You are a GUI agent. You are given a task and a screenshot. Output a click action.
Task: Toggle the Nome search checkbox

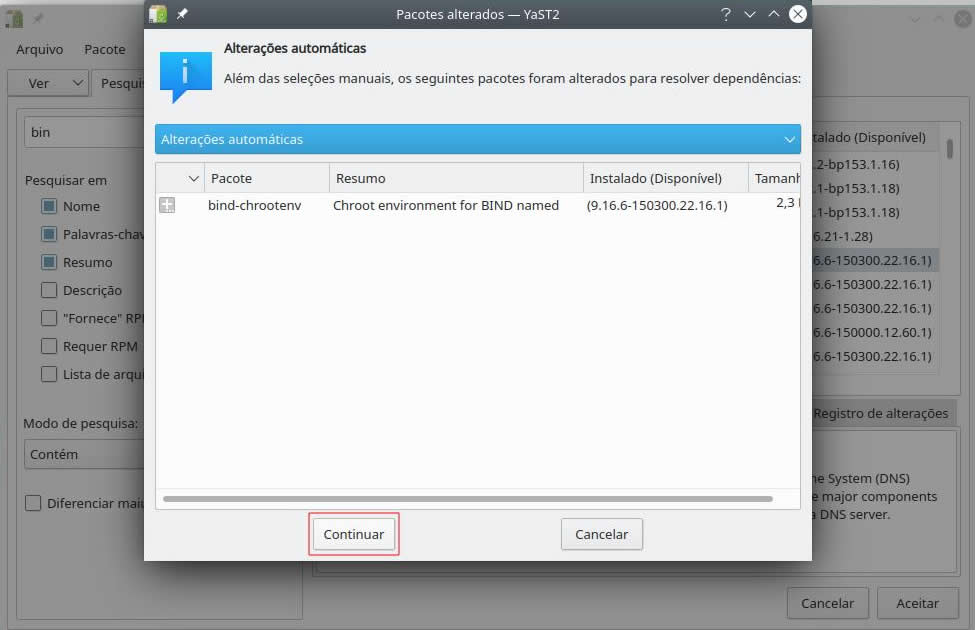click(49, 206)
